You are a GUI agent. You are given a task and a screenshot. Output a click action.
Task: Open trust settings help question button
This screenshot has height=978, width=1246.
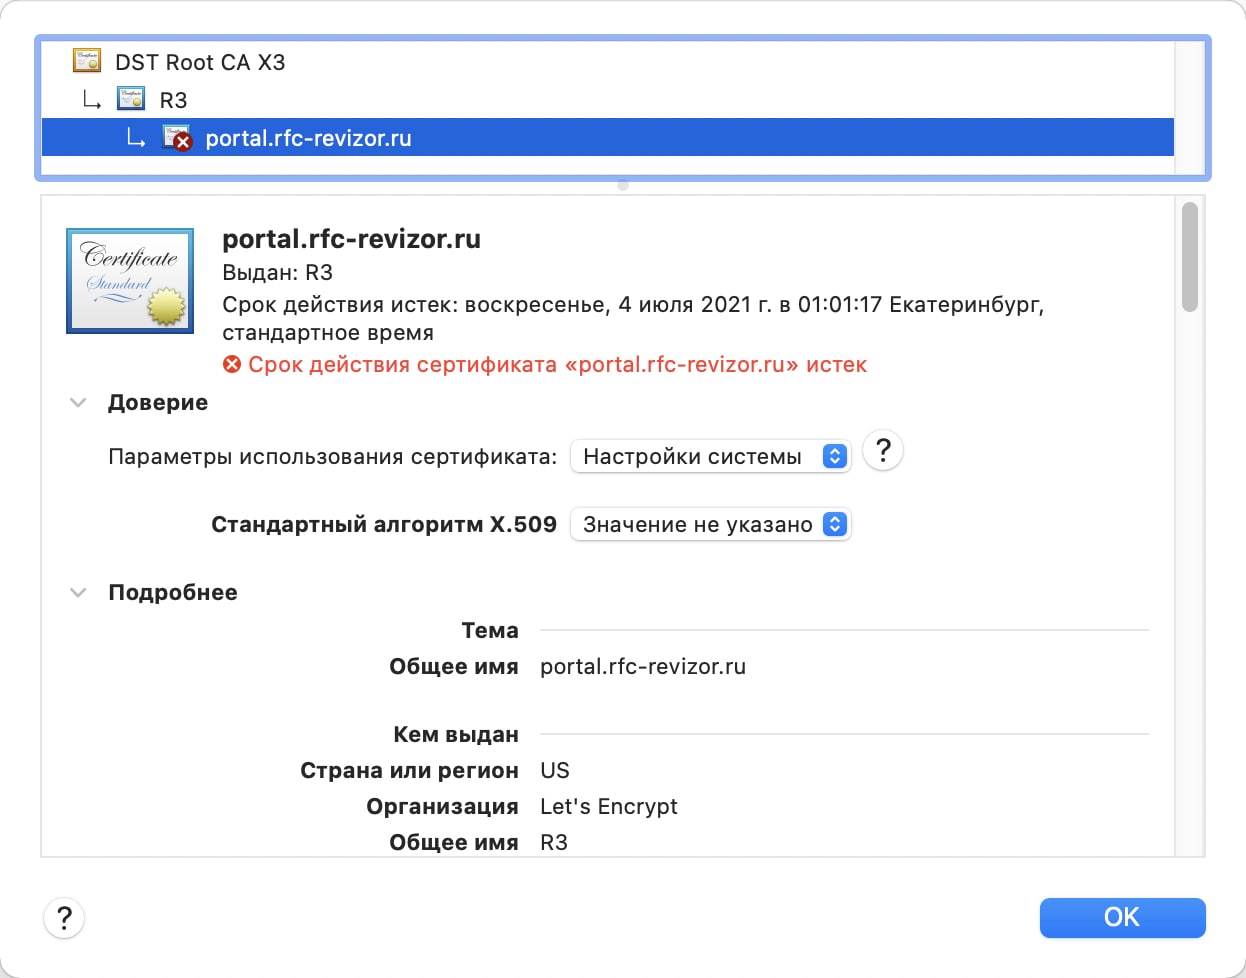click(x=882, y=451)
